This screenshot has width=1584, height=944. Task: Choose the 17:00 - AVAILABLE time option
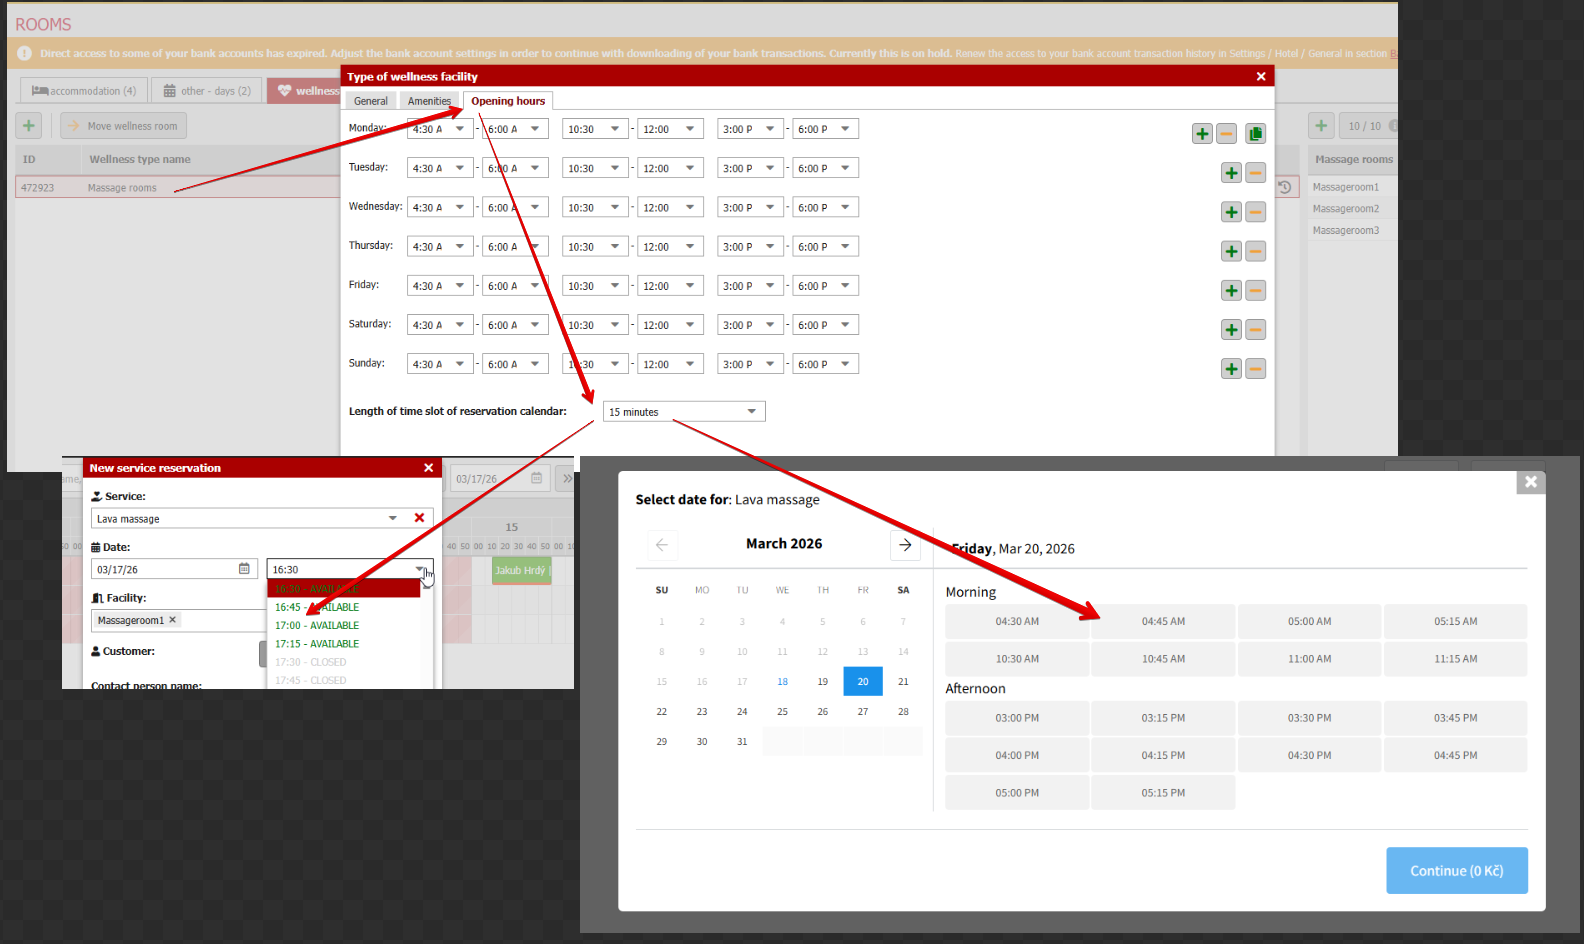[x=317, y=626]
